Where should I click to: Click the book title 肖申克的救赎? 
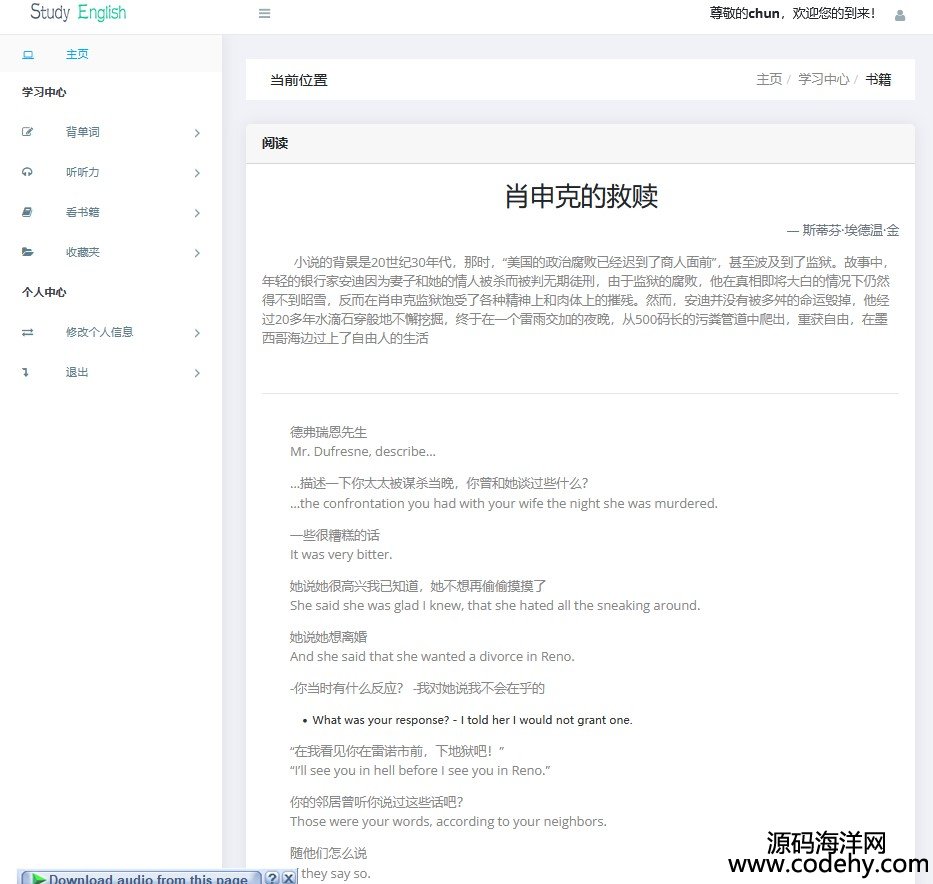581,196
